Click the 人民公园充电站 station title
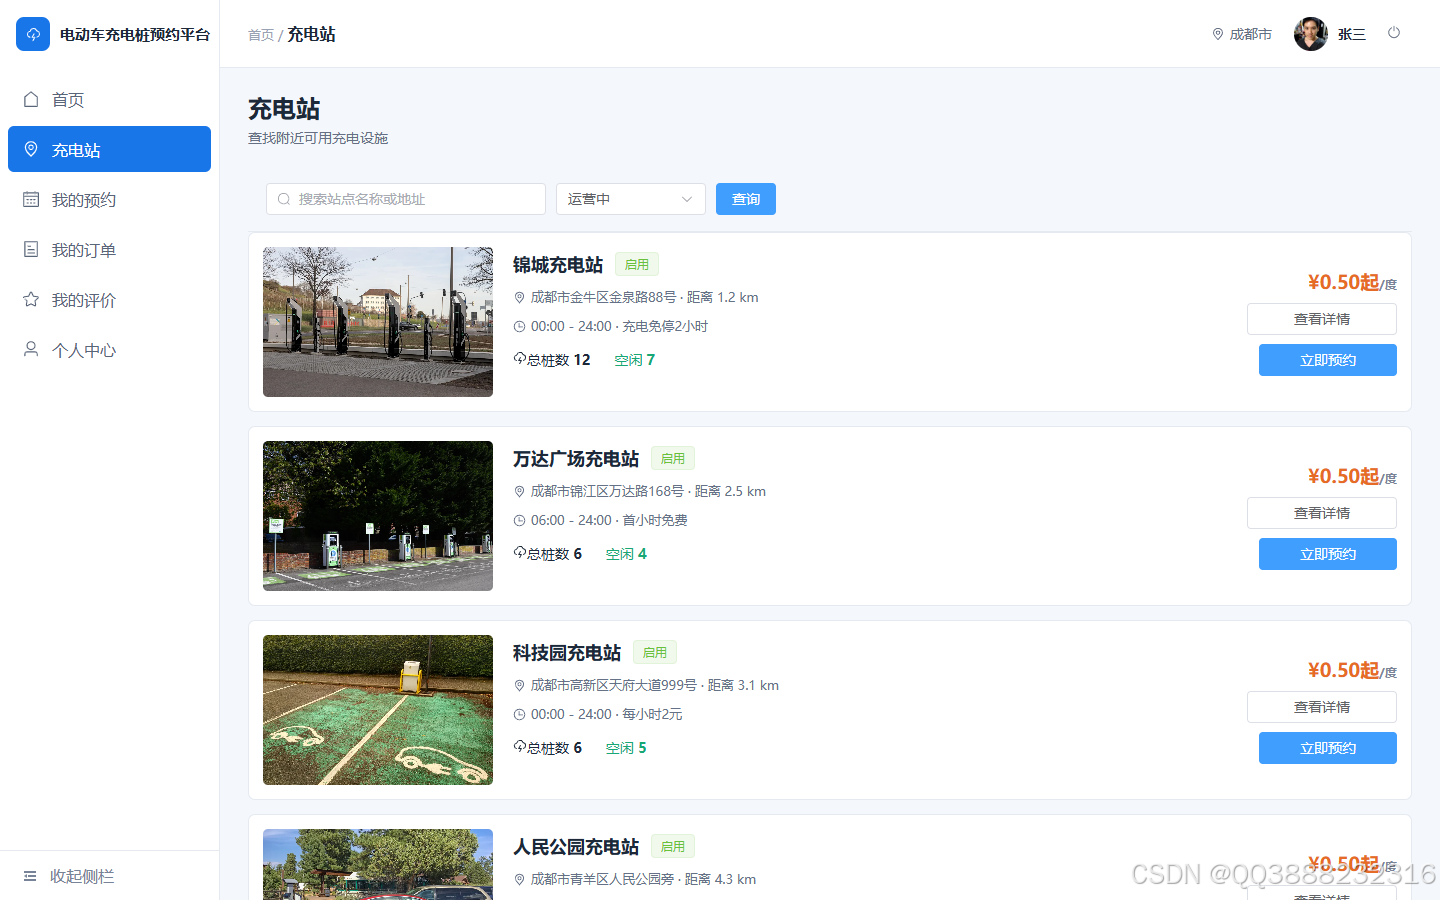 [576, 847]
